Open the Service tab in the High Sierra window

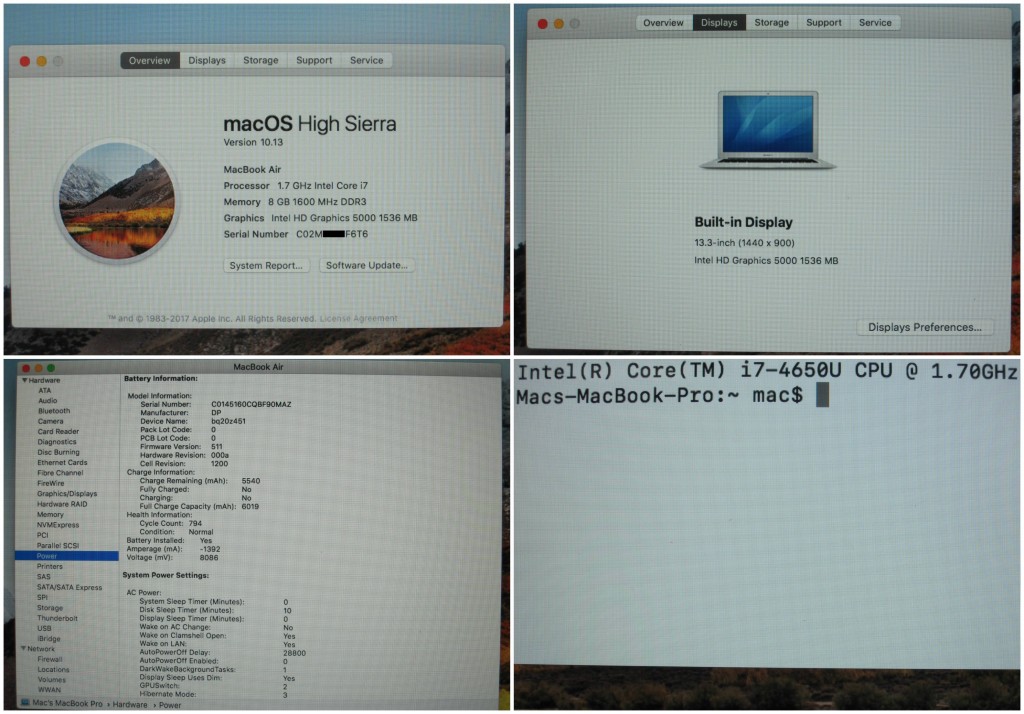tap(366, 60)
